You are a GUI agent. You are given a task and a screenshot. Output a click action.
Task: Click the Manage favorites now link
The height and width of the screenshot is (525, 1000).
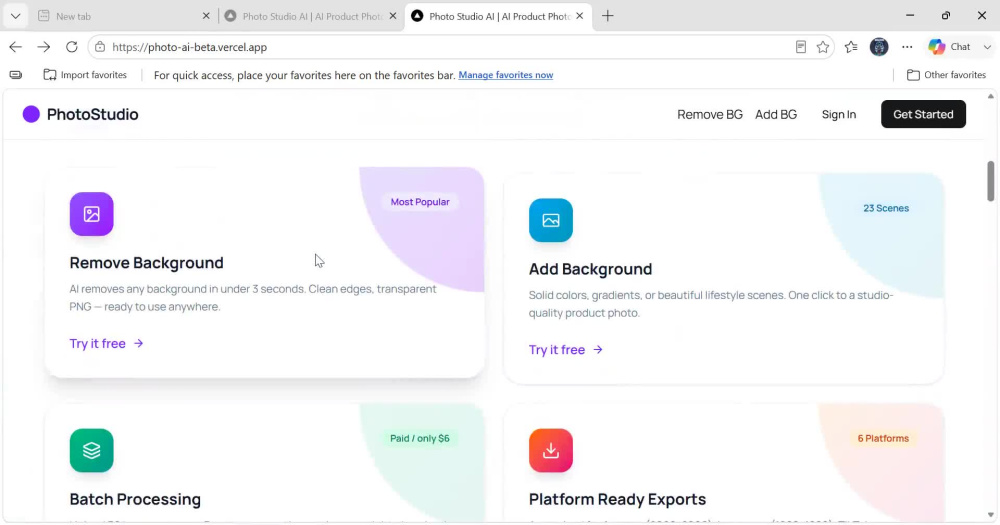(506, 75)
